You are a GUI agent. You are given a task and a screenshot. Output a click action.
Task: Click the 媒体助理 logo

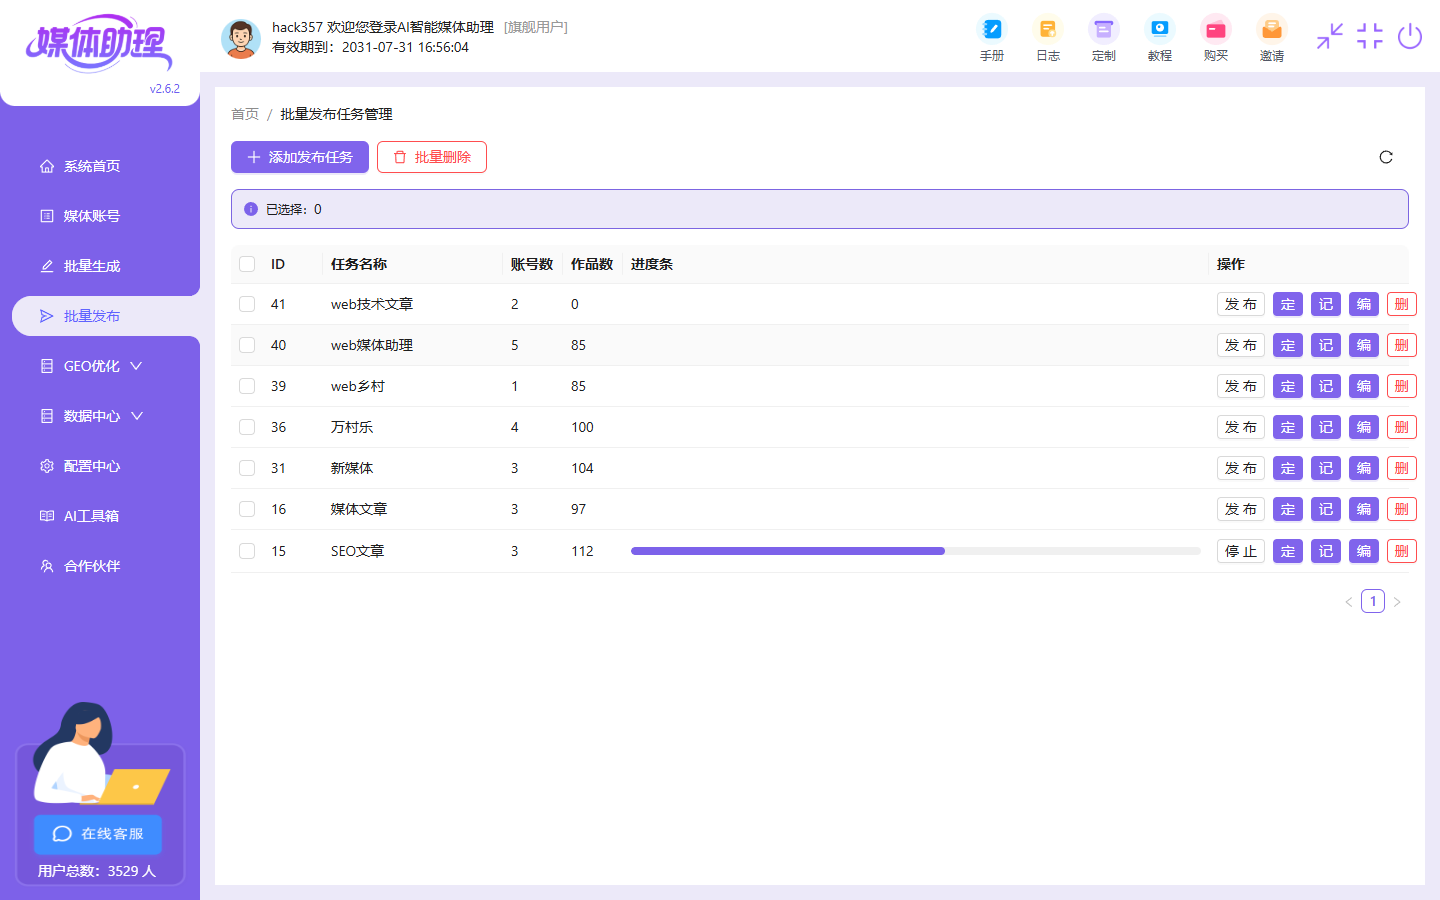coord(99,43)
